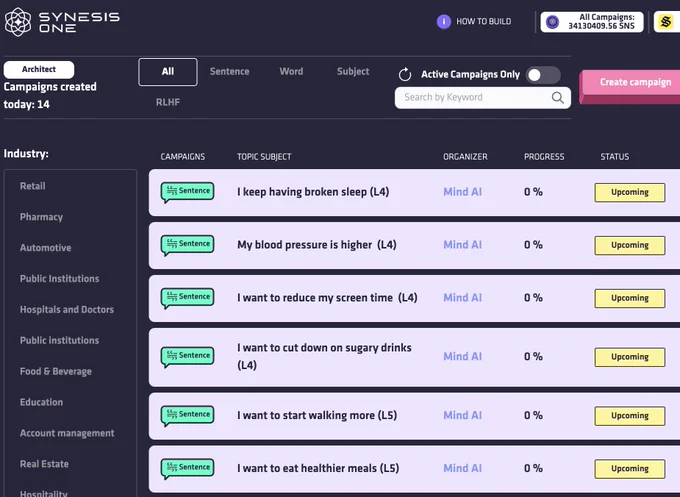Screen dimensions: 680x497
Task: Select the All filter tab
Action: click(x=168, y=72)
